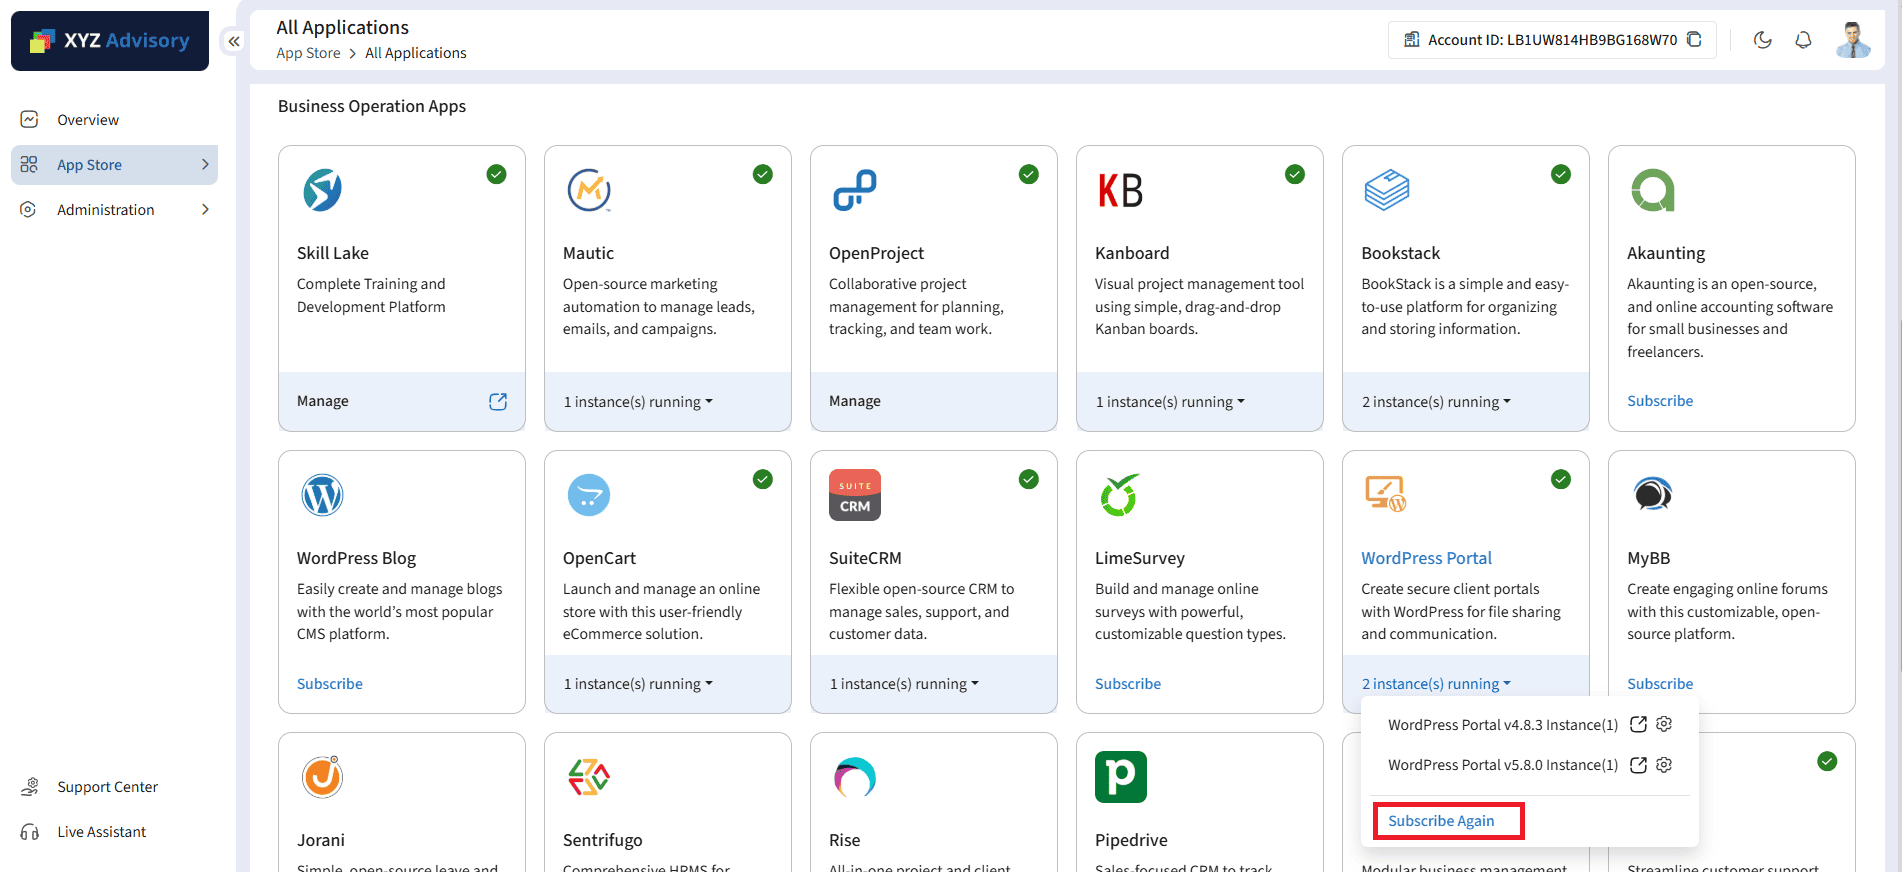Click the green checkmark on Mautic card
Viewport: 1902px width, 872px height.
[763, 175]
